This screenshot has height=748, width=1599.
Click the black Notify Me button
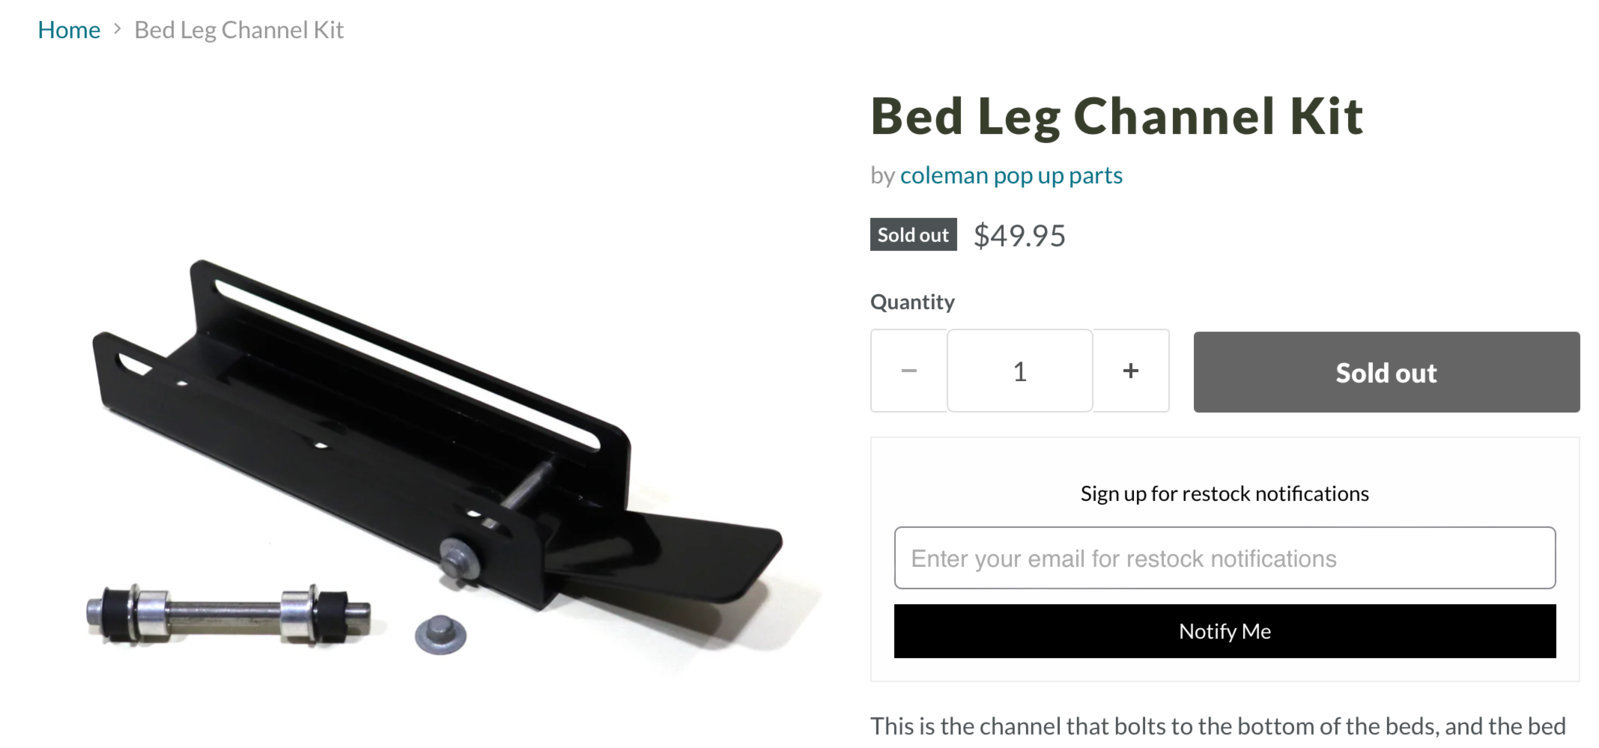tap(1224, 631)
